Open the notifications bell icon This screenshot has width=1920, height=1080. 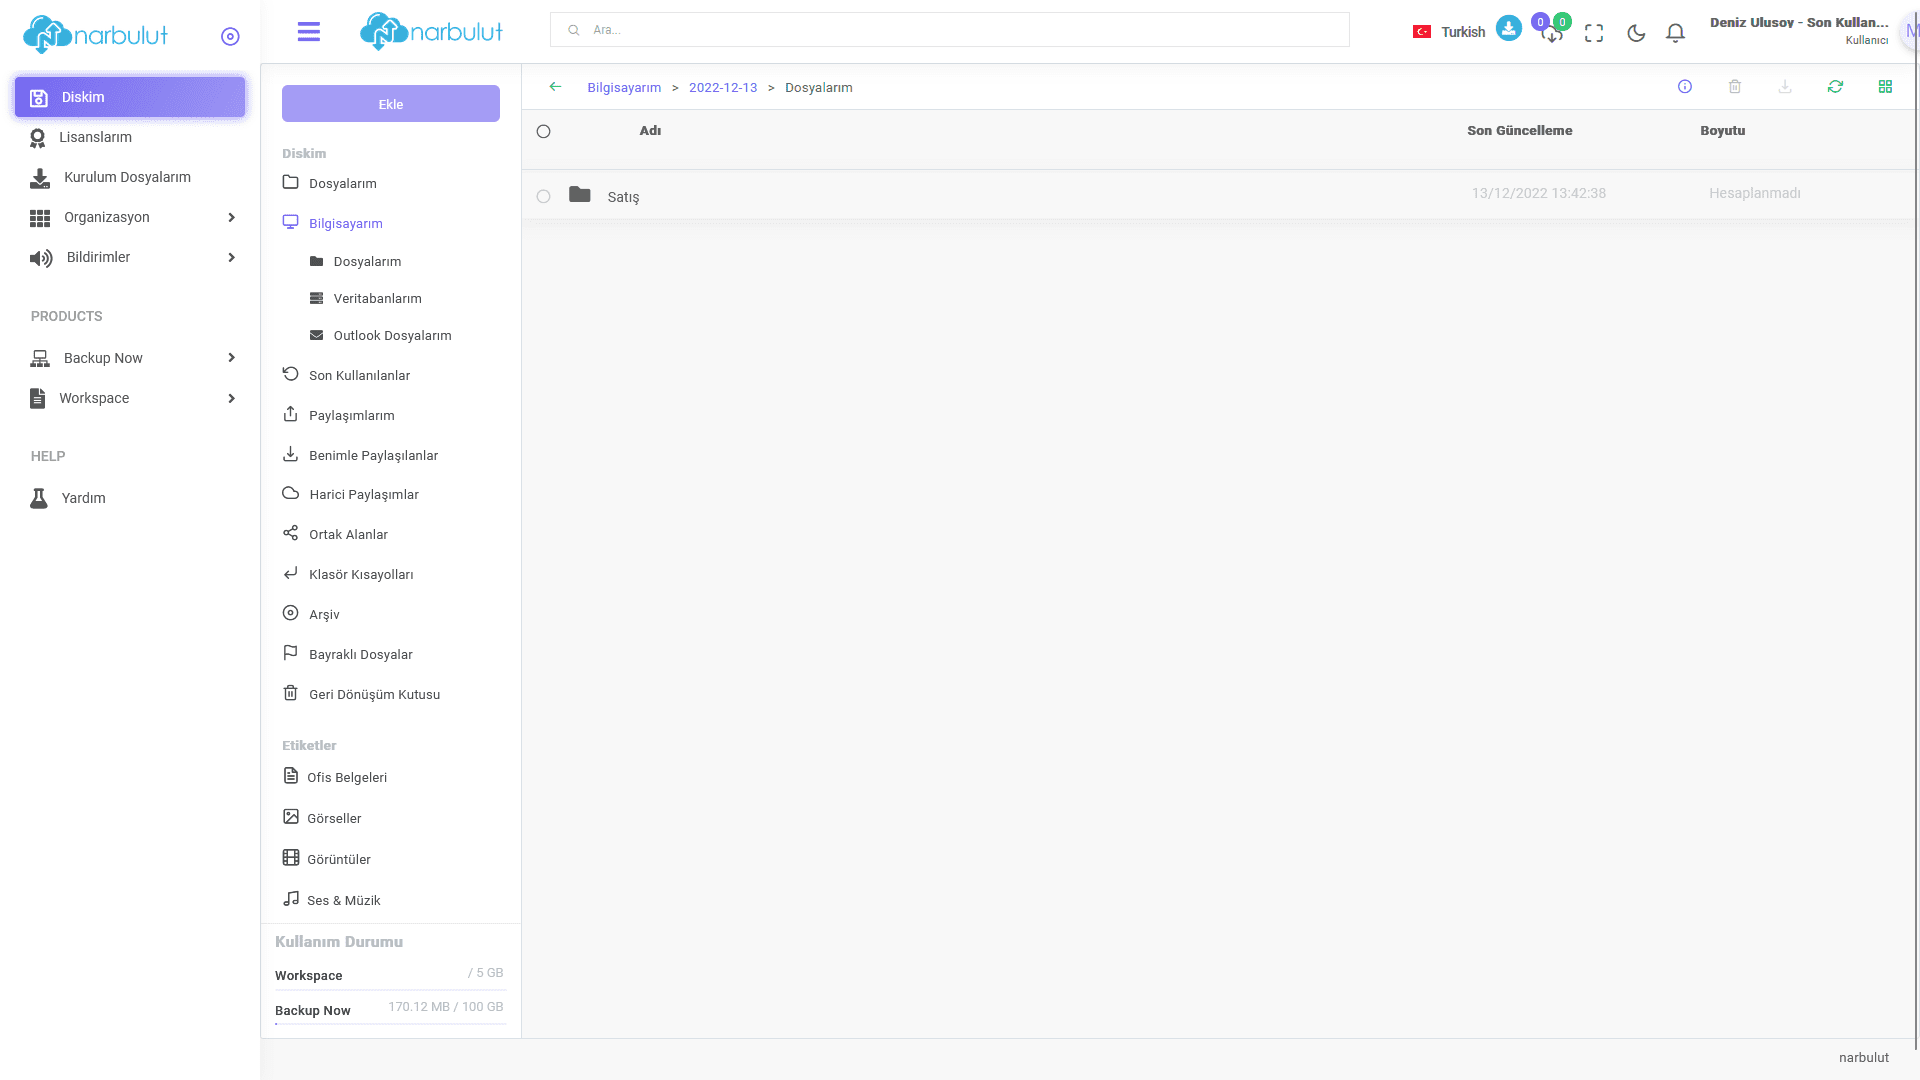point(1676,33)
